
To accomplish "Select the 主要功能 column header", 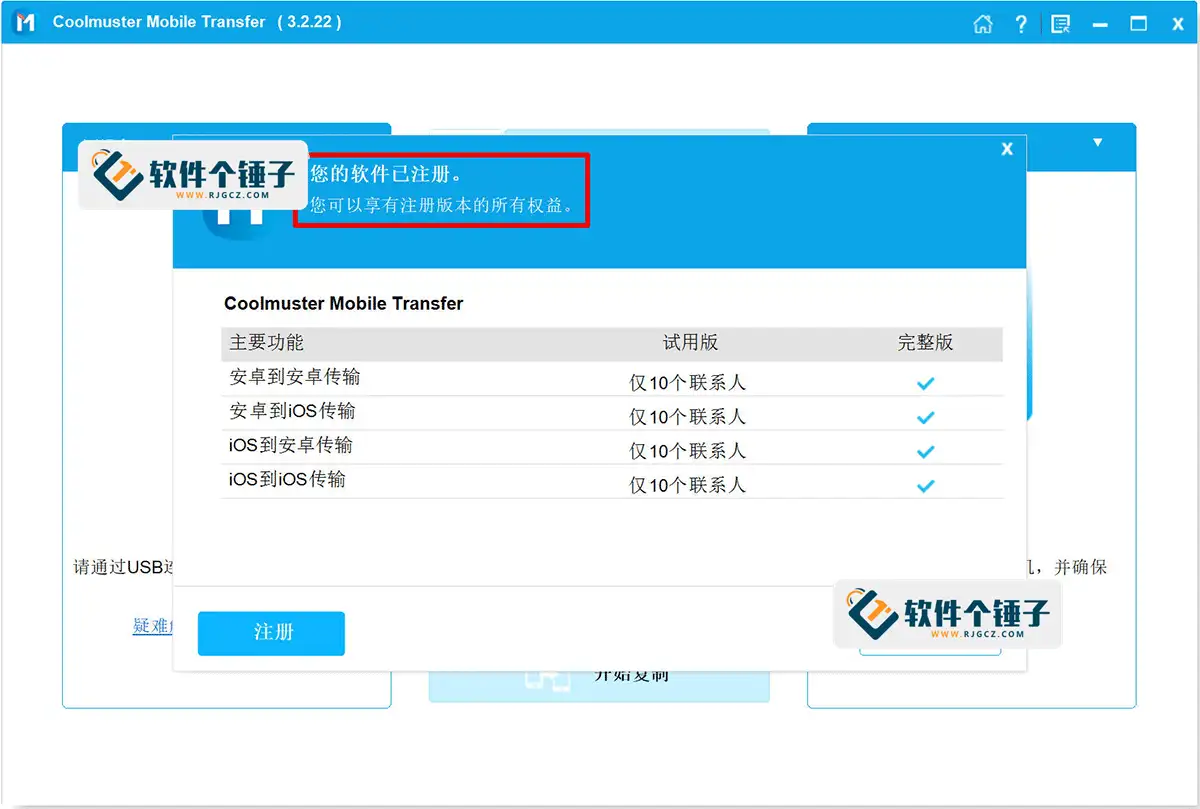I will [266, 342].
